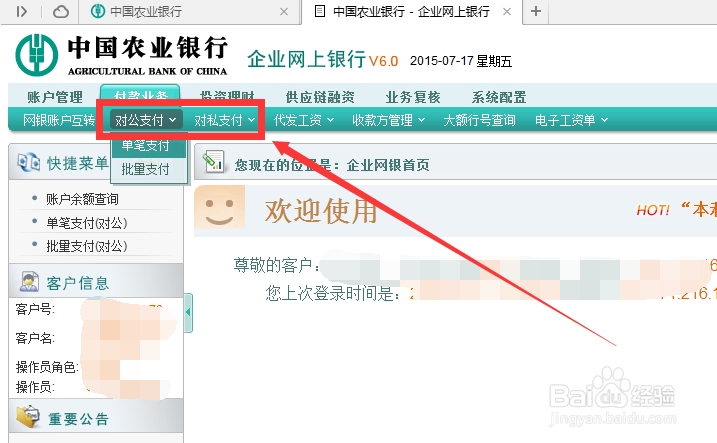Click the 客户信息 panel icon
Image resolution: width=717 pixels, height=443 pixels.
[x=29, y=282]
